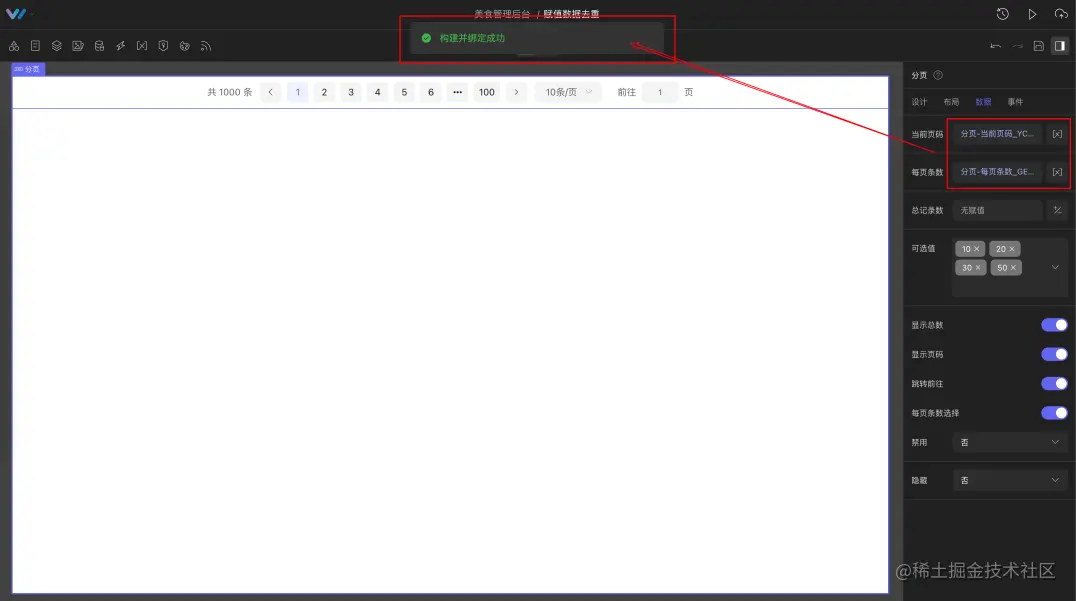Screen dimensions: 1076x601
Task: Toggle the 显示页码 switch
Action: pos(1054,354)
